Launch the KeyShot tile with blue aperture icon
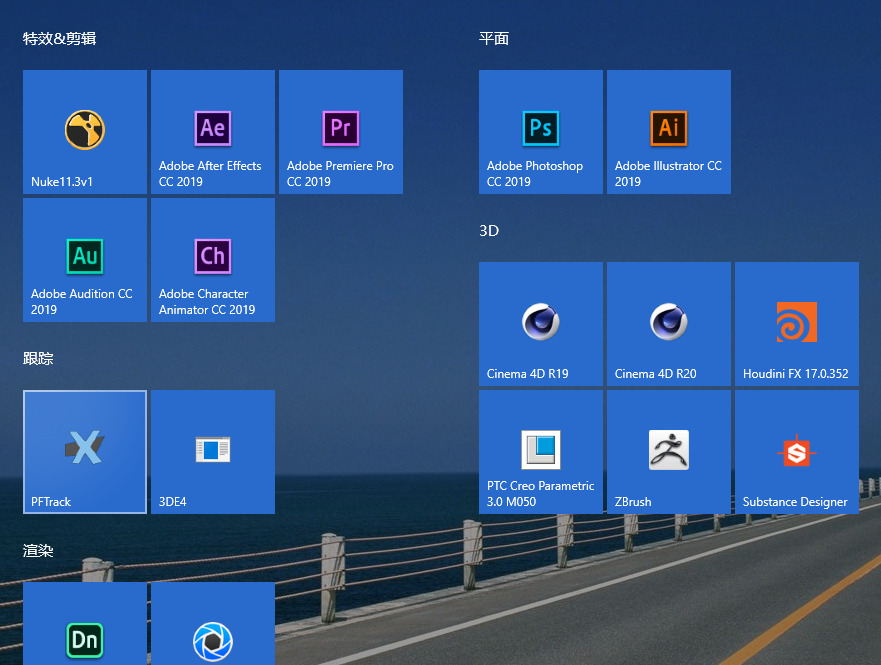 coord(213,623)
